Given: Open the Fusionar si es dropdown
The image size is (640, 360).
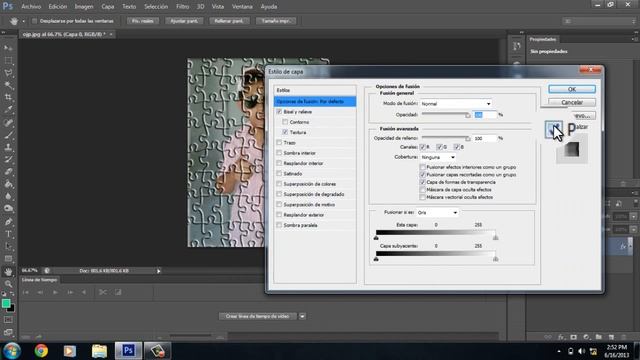Looking at the screenshot, I should pyautogui.click(x=437, y=213).
